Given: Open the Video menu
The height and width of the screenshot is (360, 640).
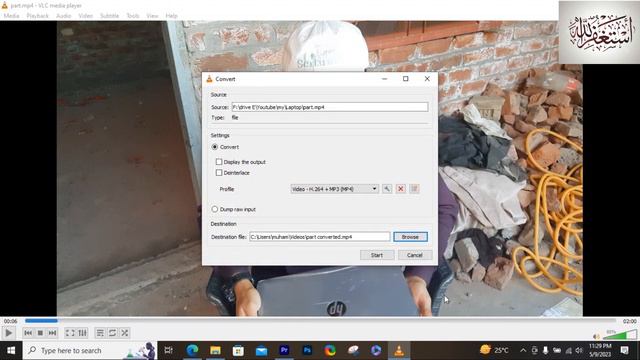Looking at the screenshot, I should 86,16.
